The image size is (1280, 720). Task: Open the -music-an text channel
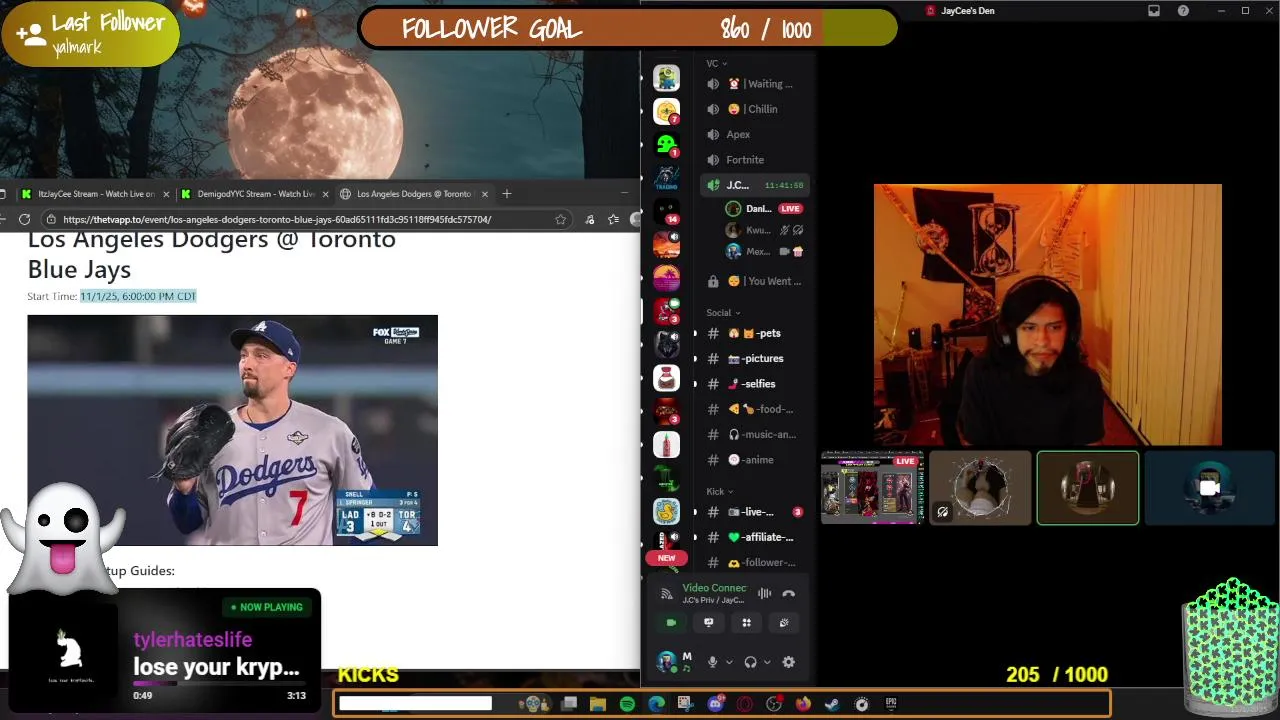[756, 434]
